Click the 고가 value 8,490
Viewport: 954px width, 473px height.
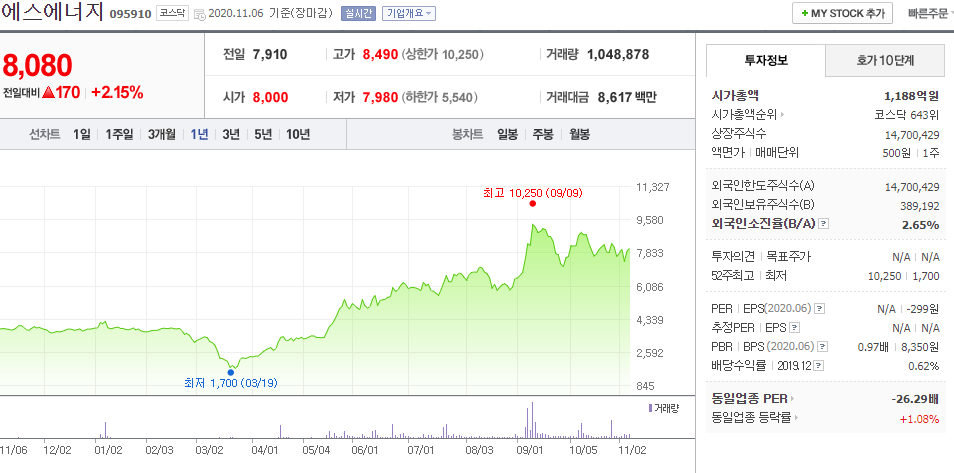coord(380,55)
